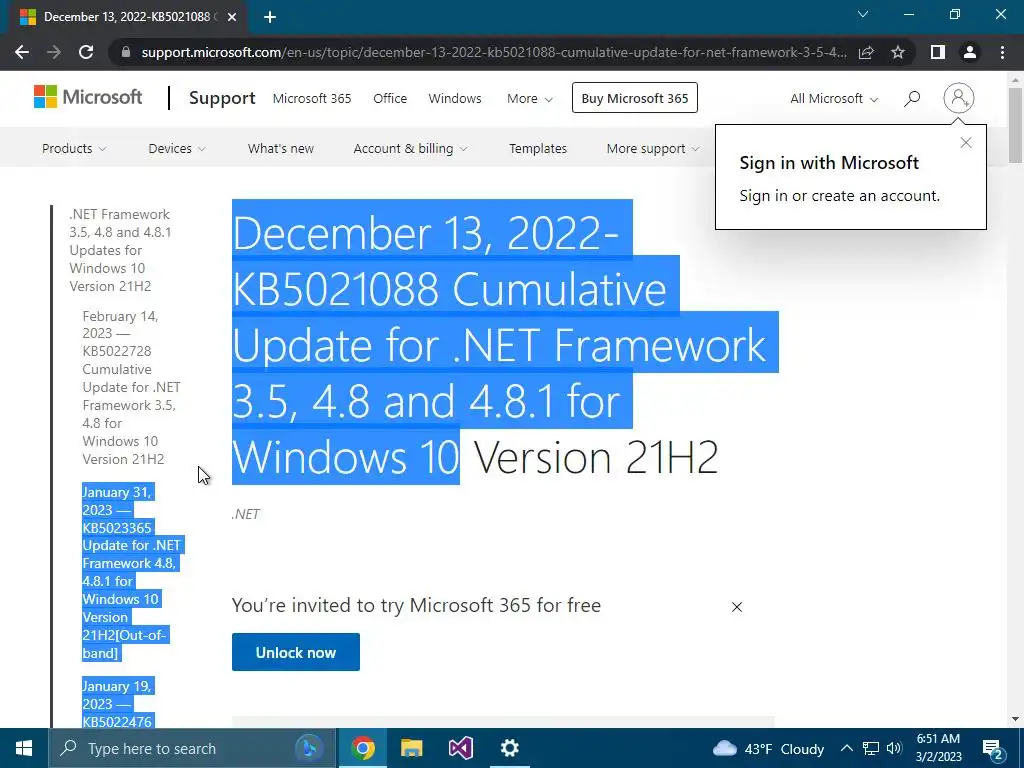Open the Windows menu item

(x=455, y=99)
